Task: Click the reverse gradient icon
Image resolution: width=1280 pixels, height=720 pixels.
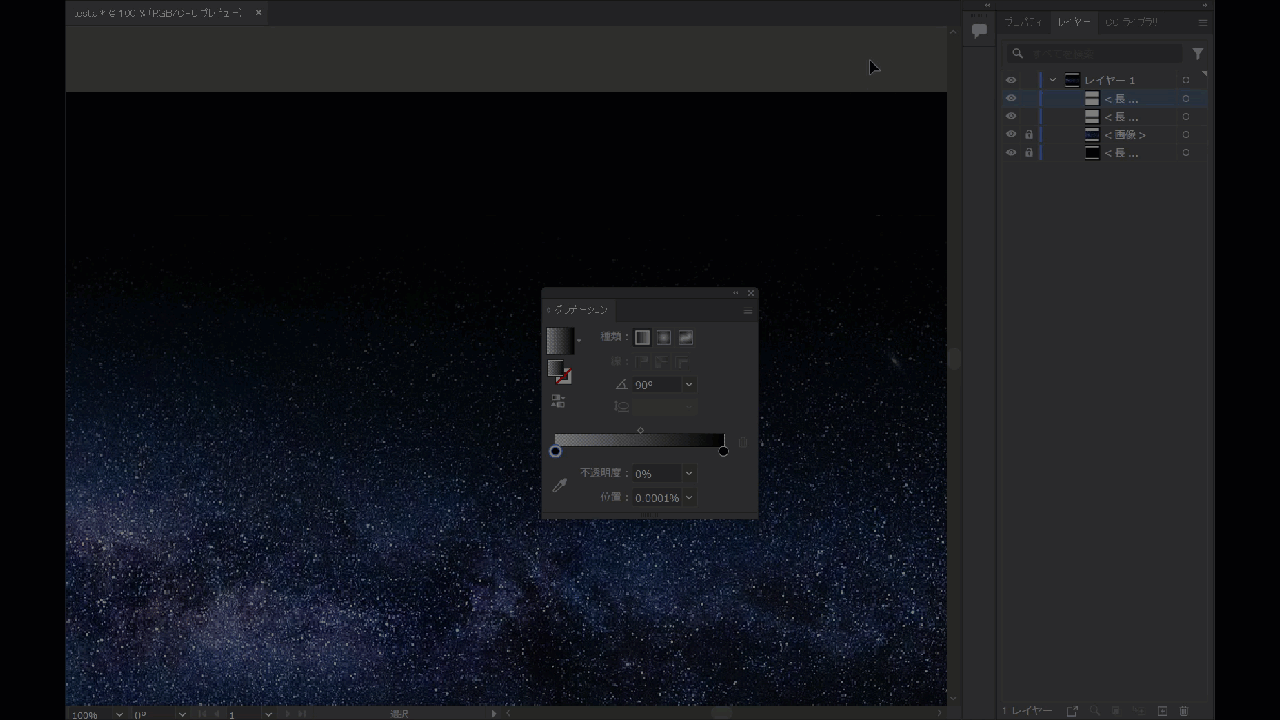Action: click(x=558, y=401)
